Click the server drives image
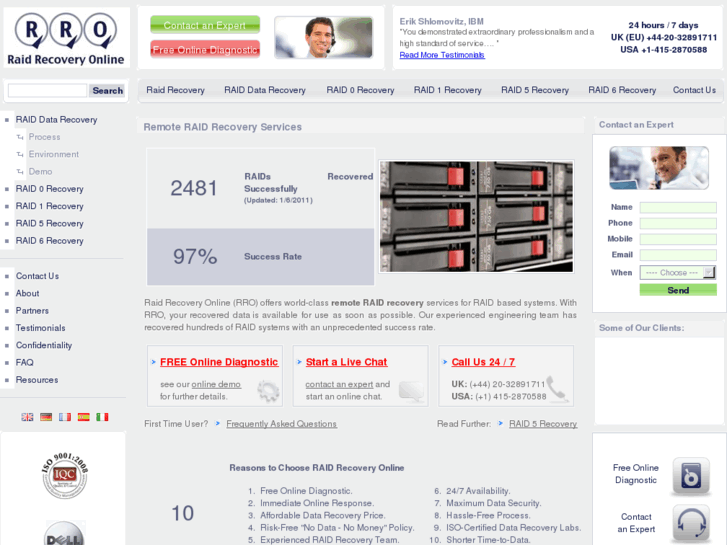Image resolution: width=727 pixels, height=545 pixels. [x=476, y=216]
